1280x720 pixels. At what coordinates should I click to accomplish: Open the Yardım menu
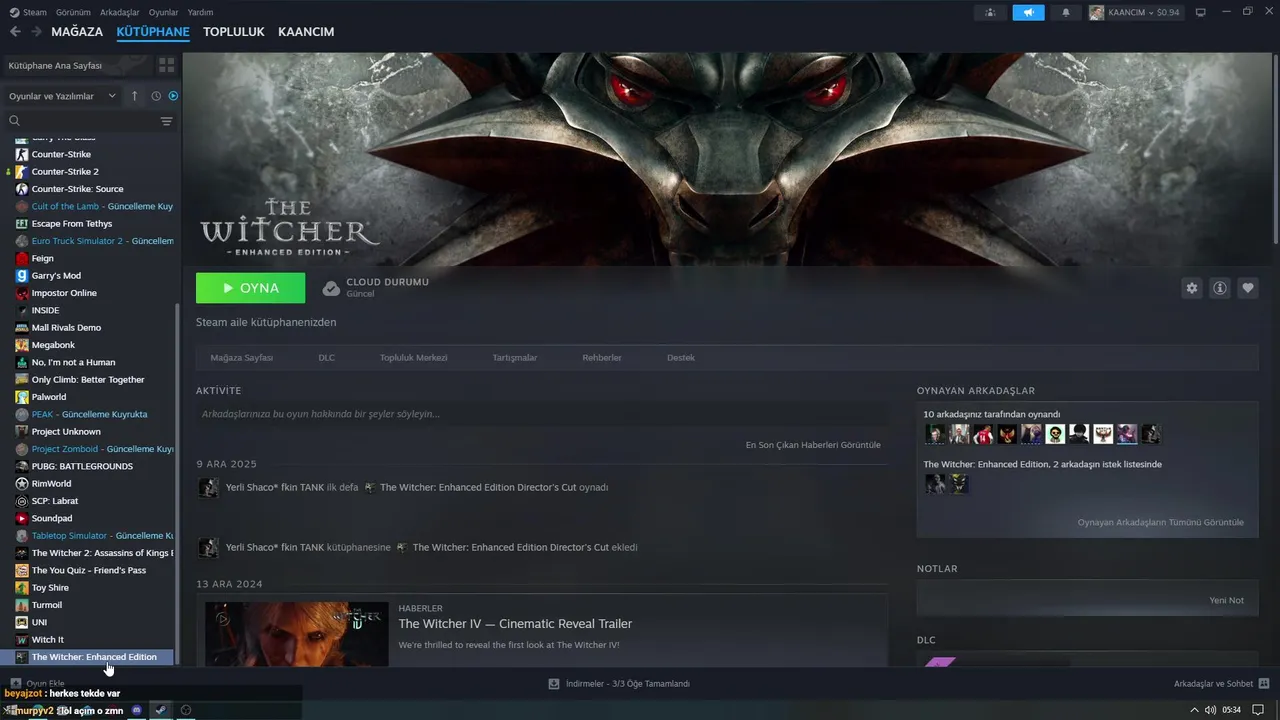[201, 12]
